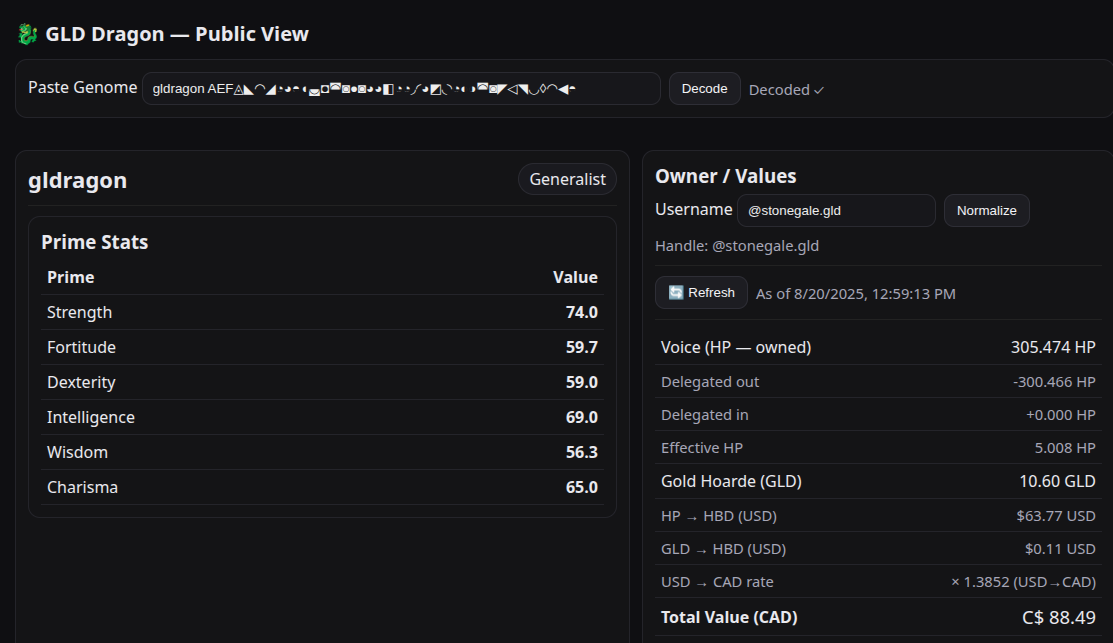
Task: Select the Dexterity stat row
Action: pyautogui.click(x=322, y=382)
